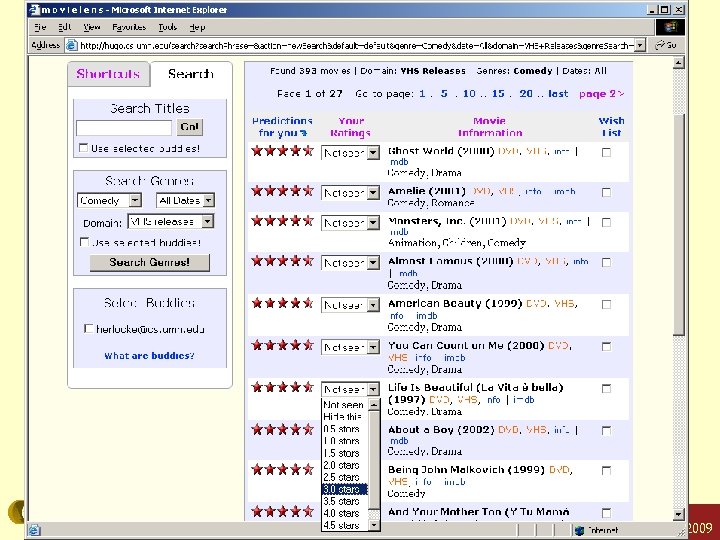Click the Ghost World predicted star rating
Screen dimensions: 720x540
point(282,151)
